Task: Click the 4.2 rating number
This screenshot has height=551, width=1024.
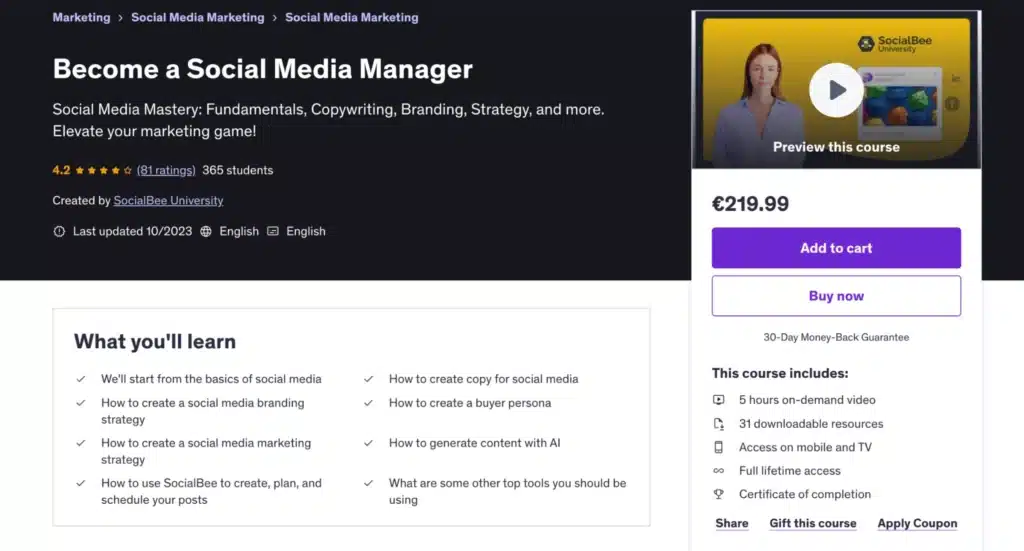Action: point(61,170)
